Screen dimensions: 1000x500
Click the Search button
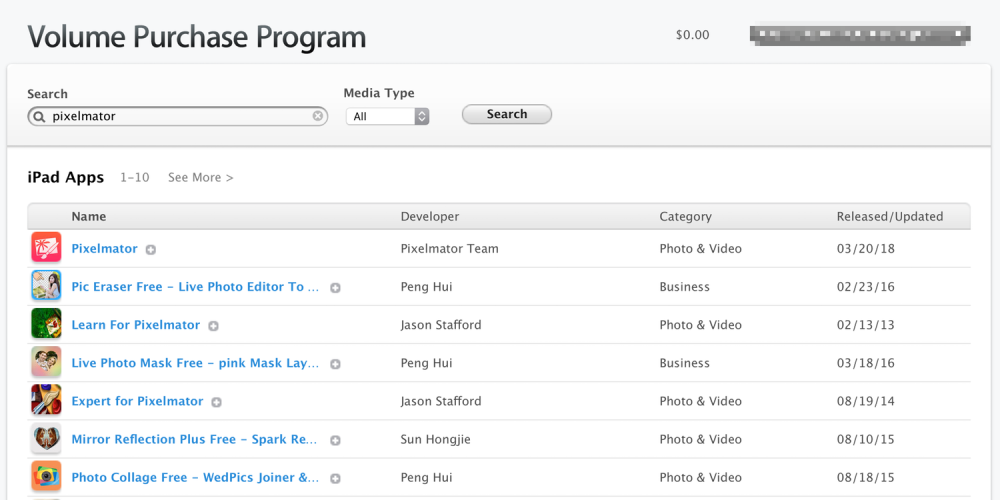click(506, 114)
